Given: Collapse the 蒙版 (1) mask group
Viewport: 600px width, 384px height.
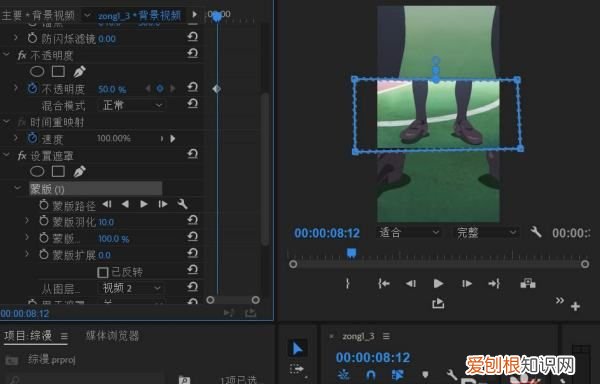Looking at the screenshot, I should (17, 188).
